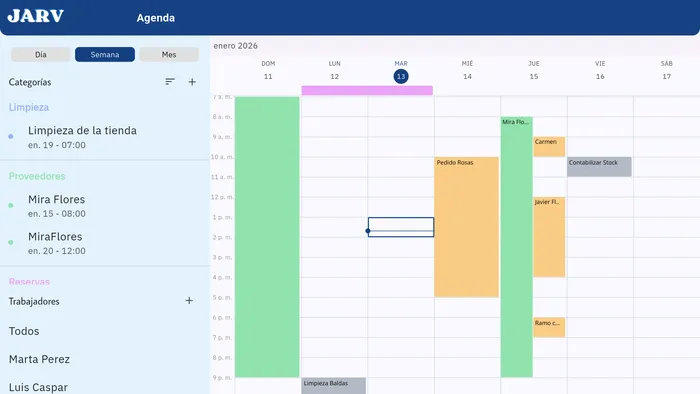Filter by worker Luis Caspar

point(38,387)
